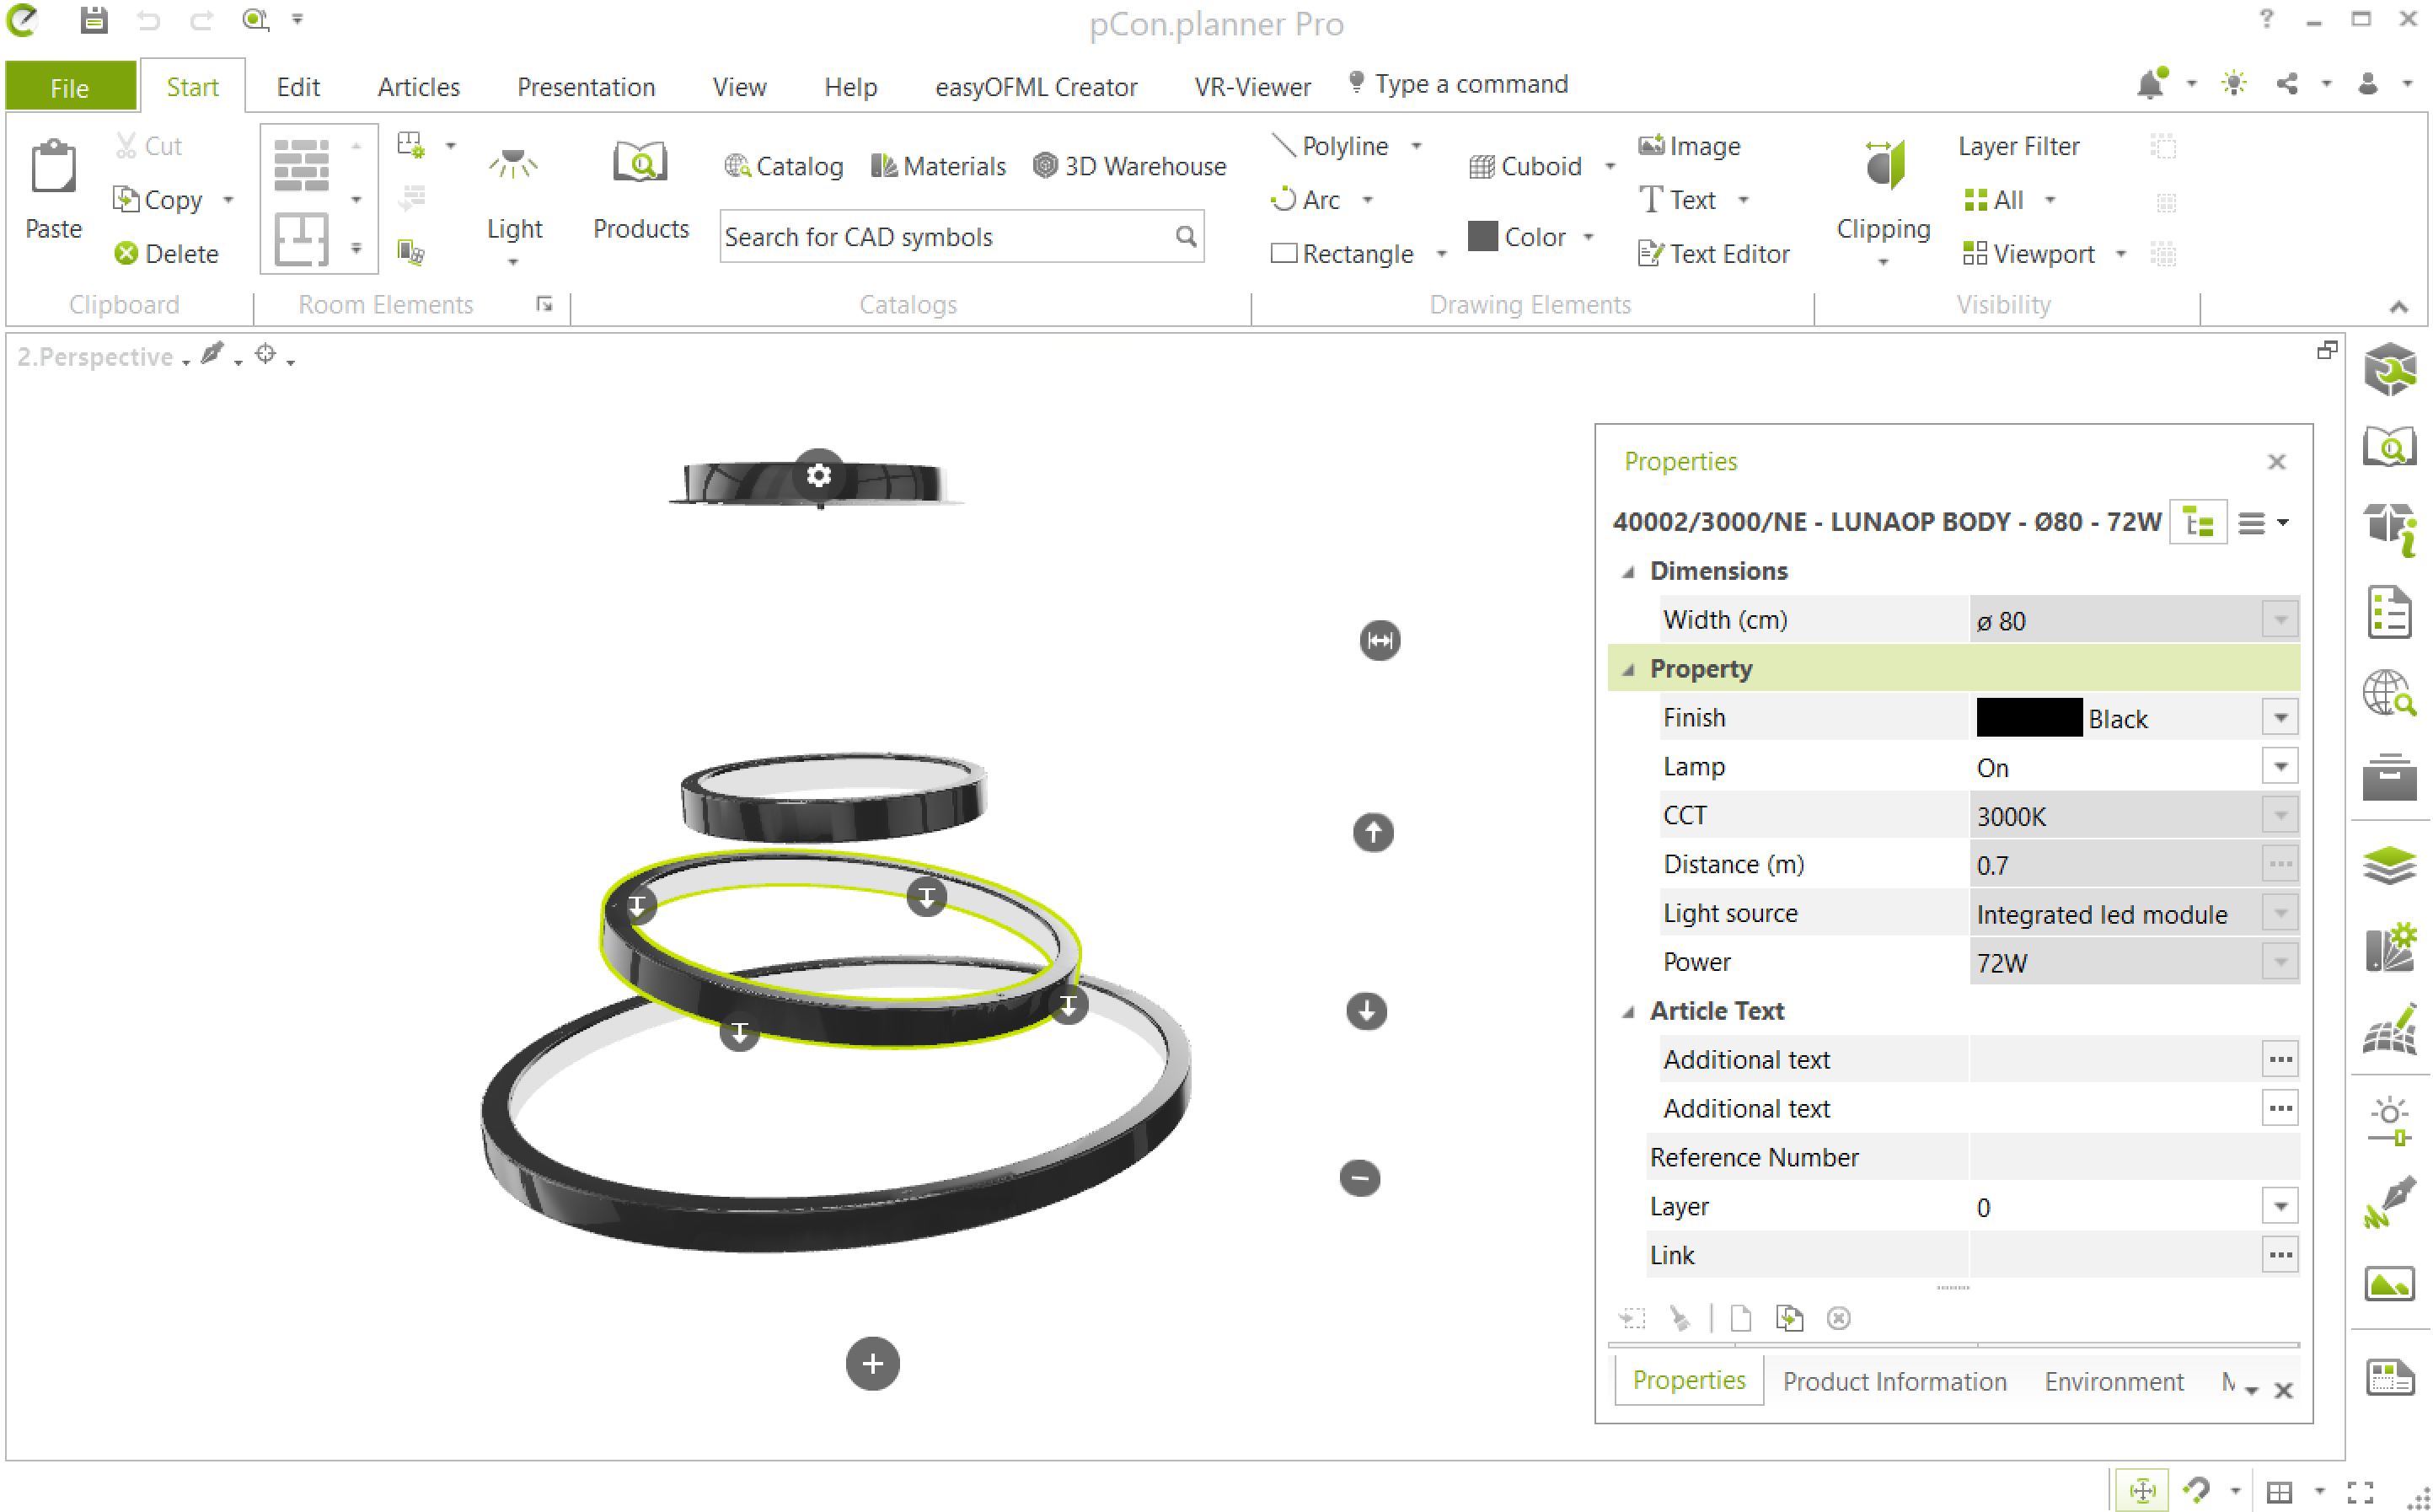
Task: Click the Redo arrow icon
Action: pyautogui.click(x=201, y=20)
